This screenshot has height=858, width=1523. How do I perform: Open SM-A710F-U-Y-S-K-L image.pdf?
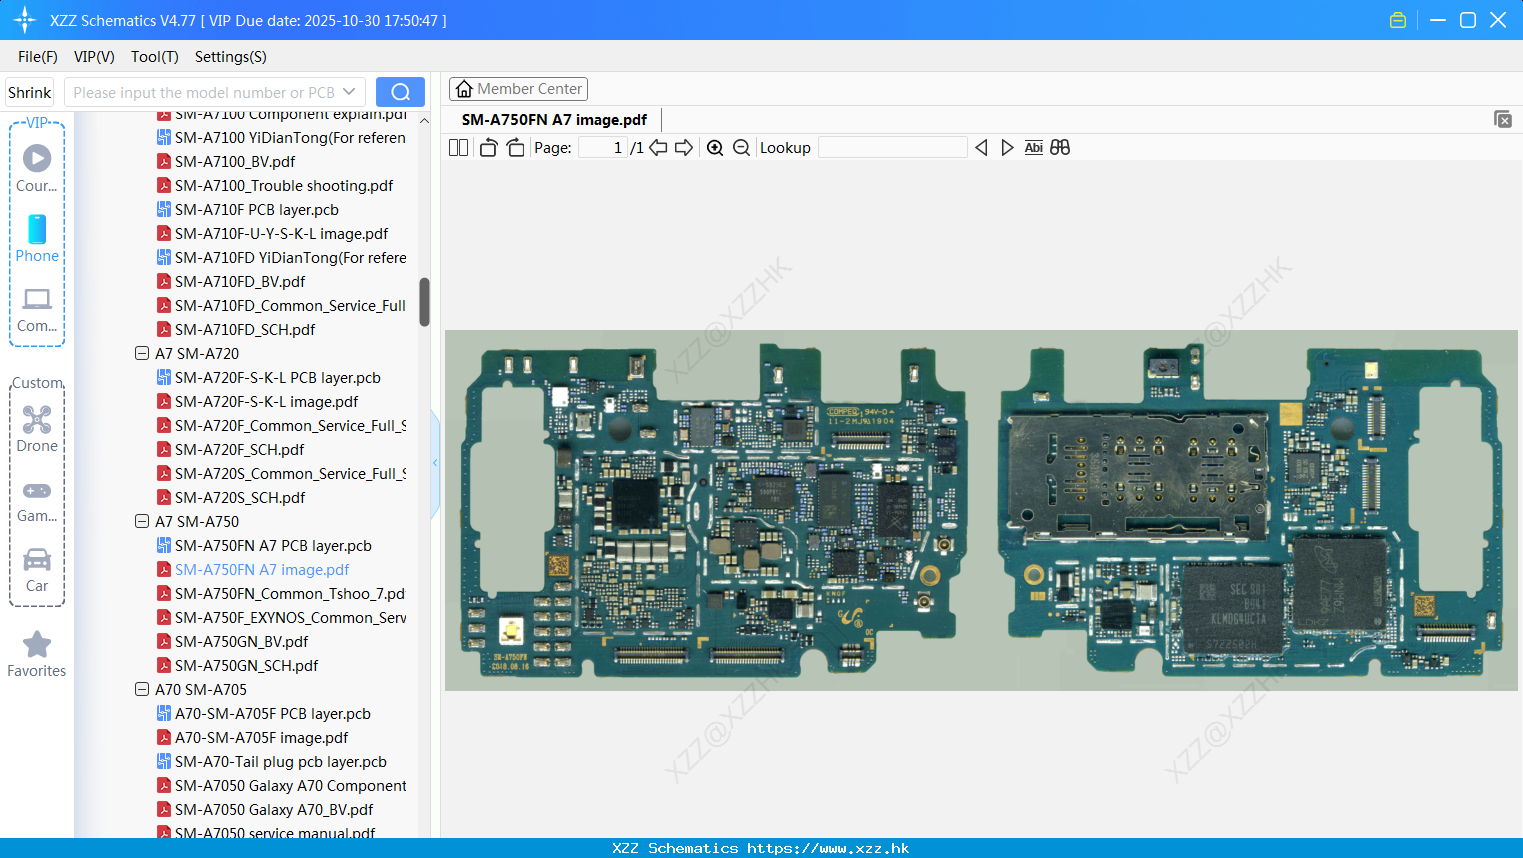tap(281, 233)
